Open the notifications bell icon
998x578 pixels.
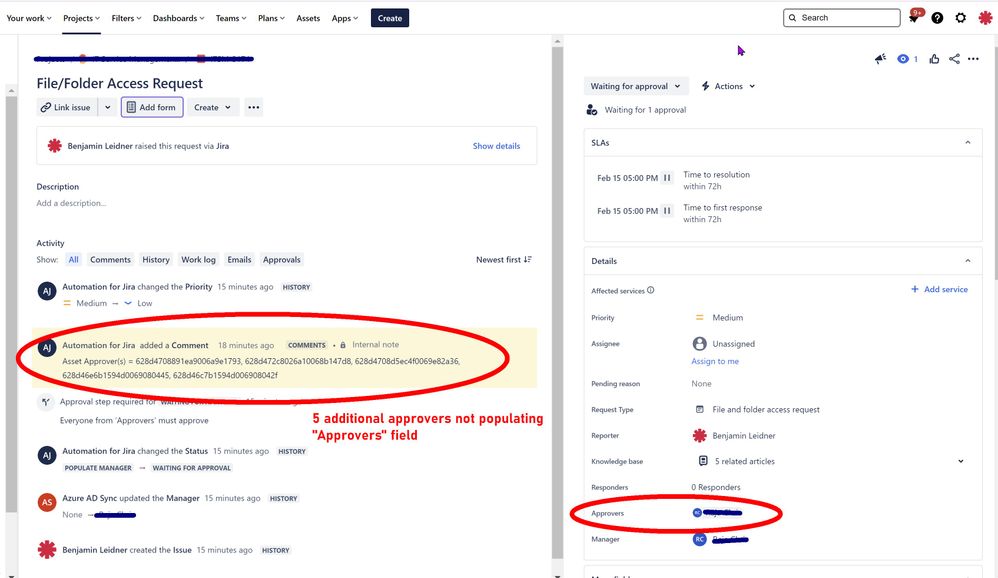click(914, 18)
